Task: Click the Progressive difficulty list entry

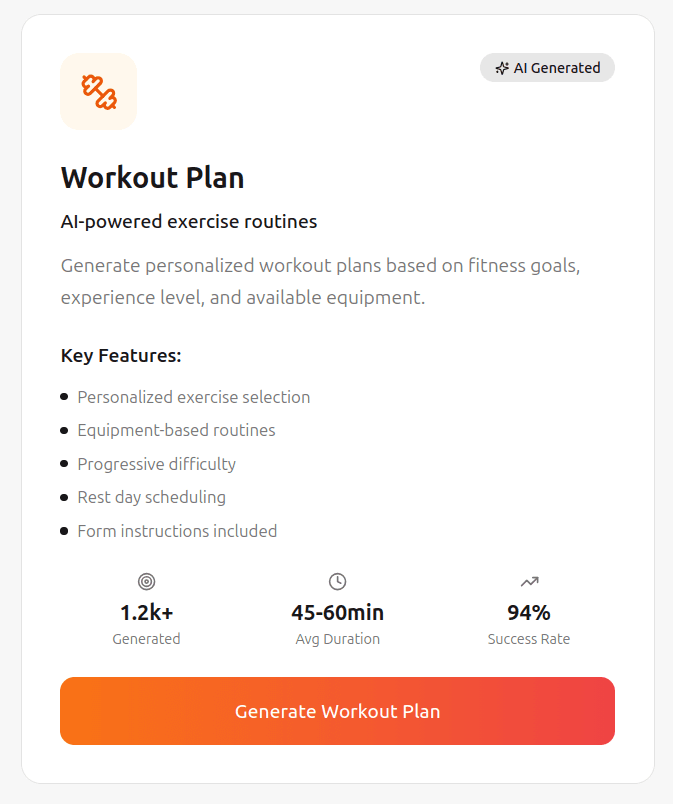Action: click(x=157, y=464)
